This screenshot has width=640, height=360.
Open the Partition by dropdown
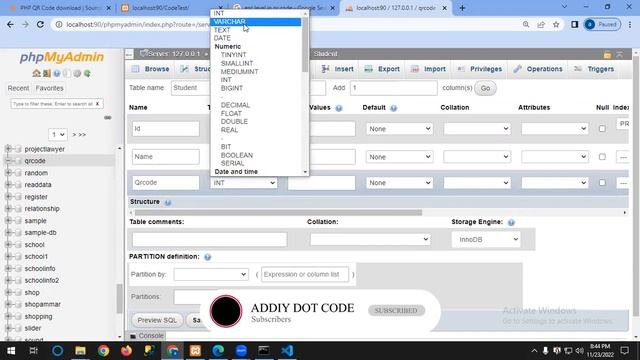click(211, 274)
